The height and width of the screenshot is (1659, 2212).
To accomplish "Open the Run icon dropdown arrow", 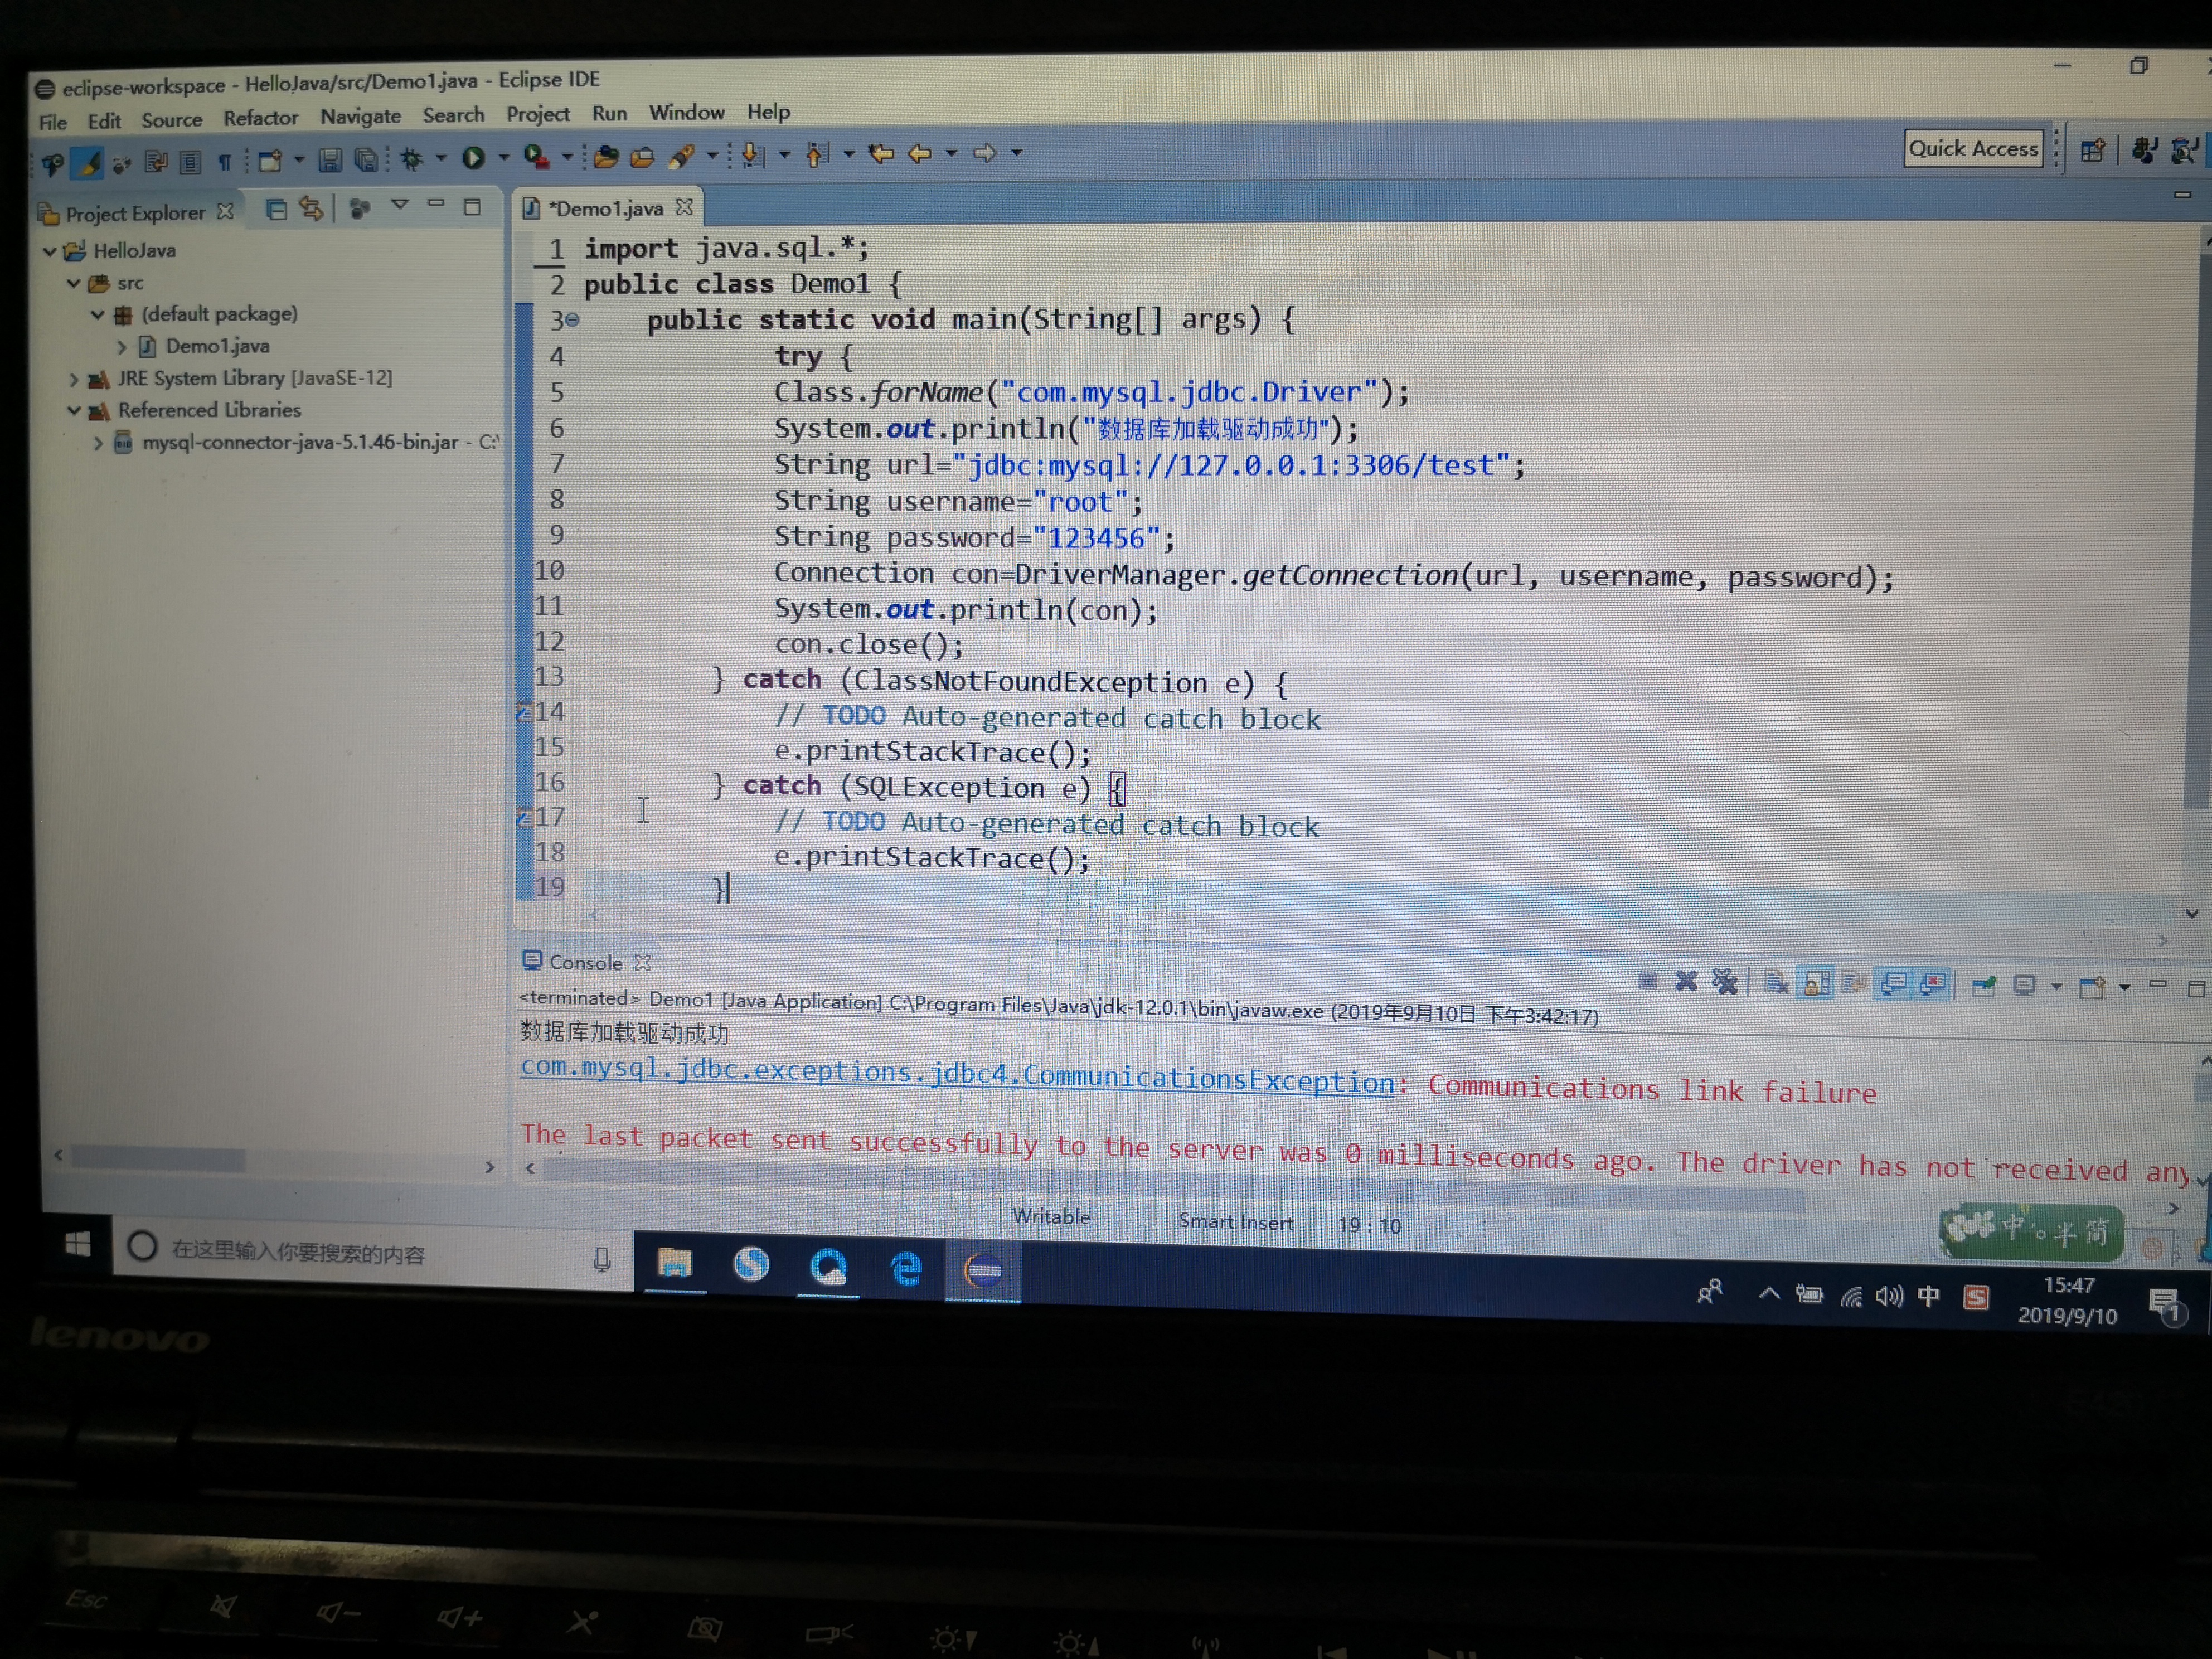I will point(504,157).
